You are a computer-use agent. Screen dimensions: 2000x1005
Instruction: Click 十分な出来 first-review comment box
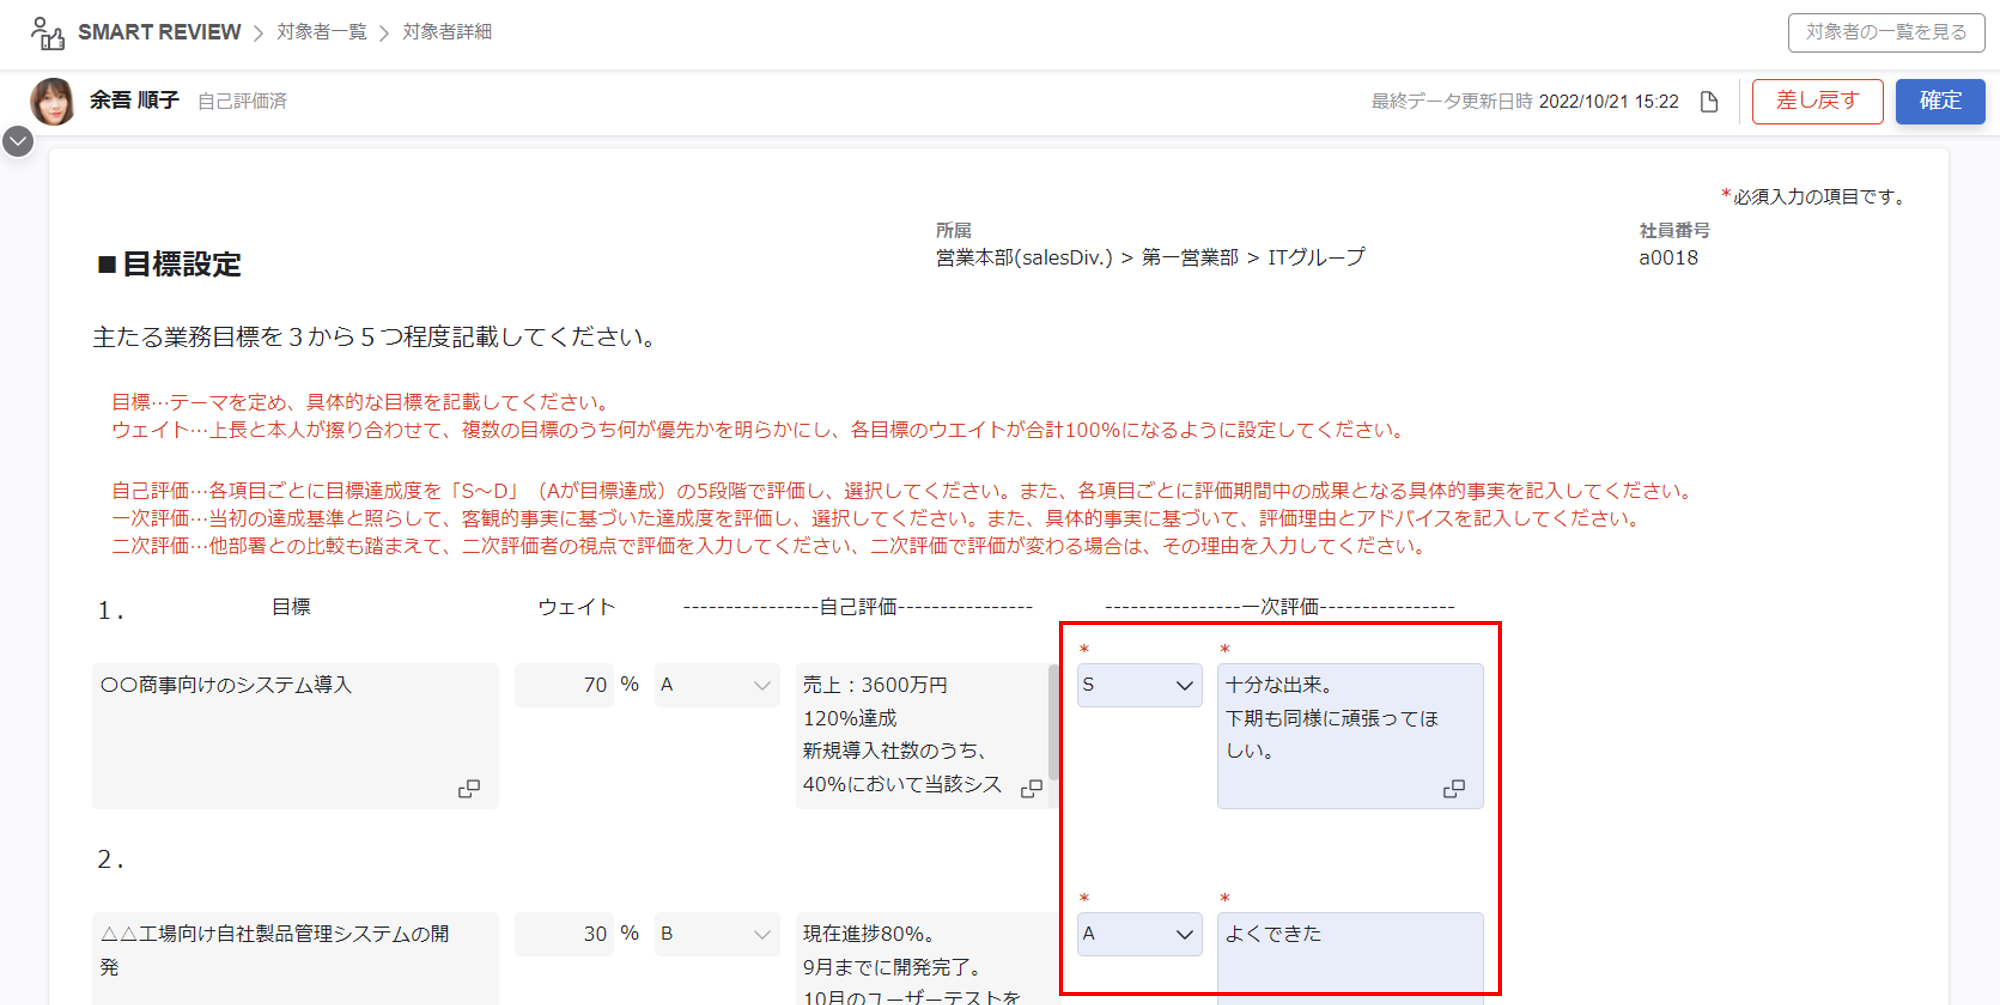(x=1350, y=736)
